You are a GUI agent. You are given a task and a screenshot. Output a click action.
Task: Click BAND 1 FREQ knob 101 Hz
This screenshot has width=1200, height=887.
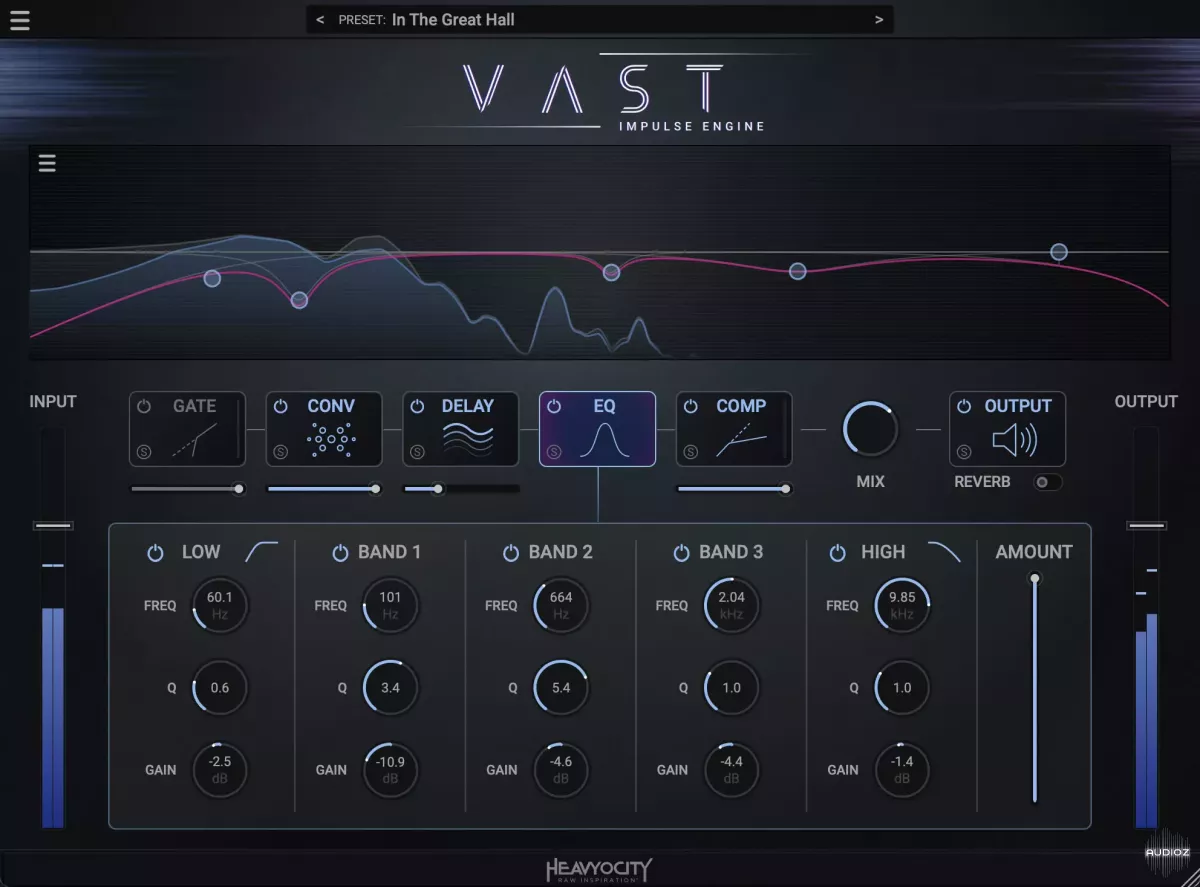click(x=390, y=605)
